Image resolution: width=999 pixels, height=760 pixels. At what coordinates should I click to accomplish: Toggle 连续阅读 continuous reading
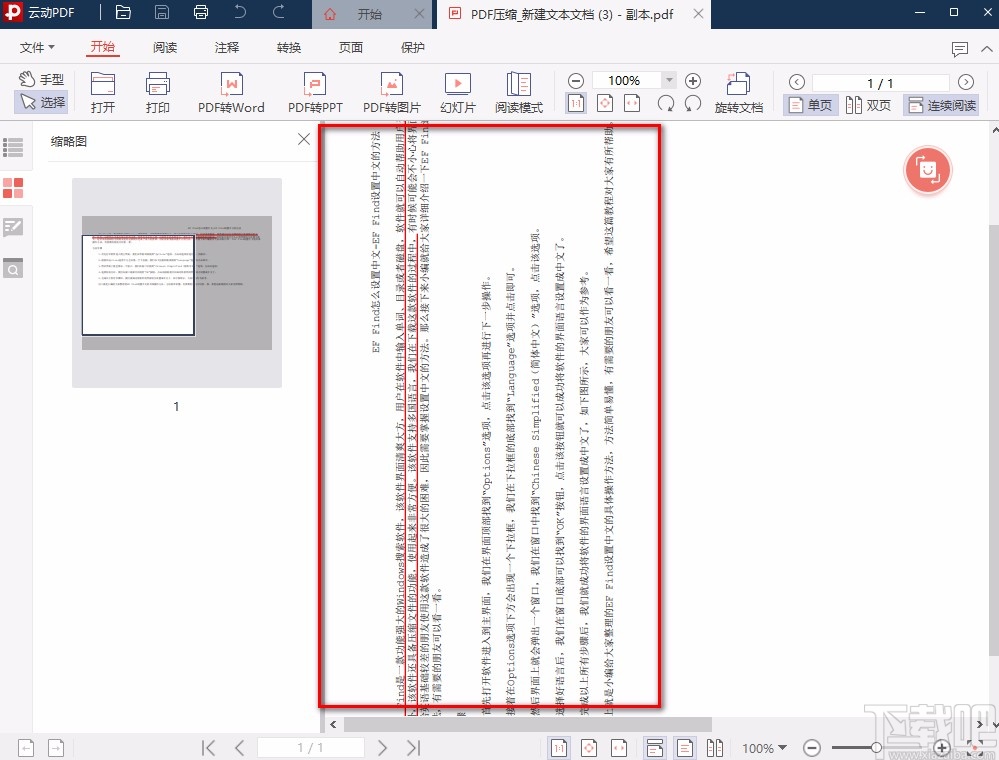click(942, 105)
